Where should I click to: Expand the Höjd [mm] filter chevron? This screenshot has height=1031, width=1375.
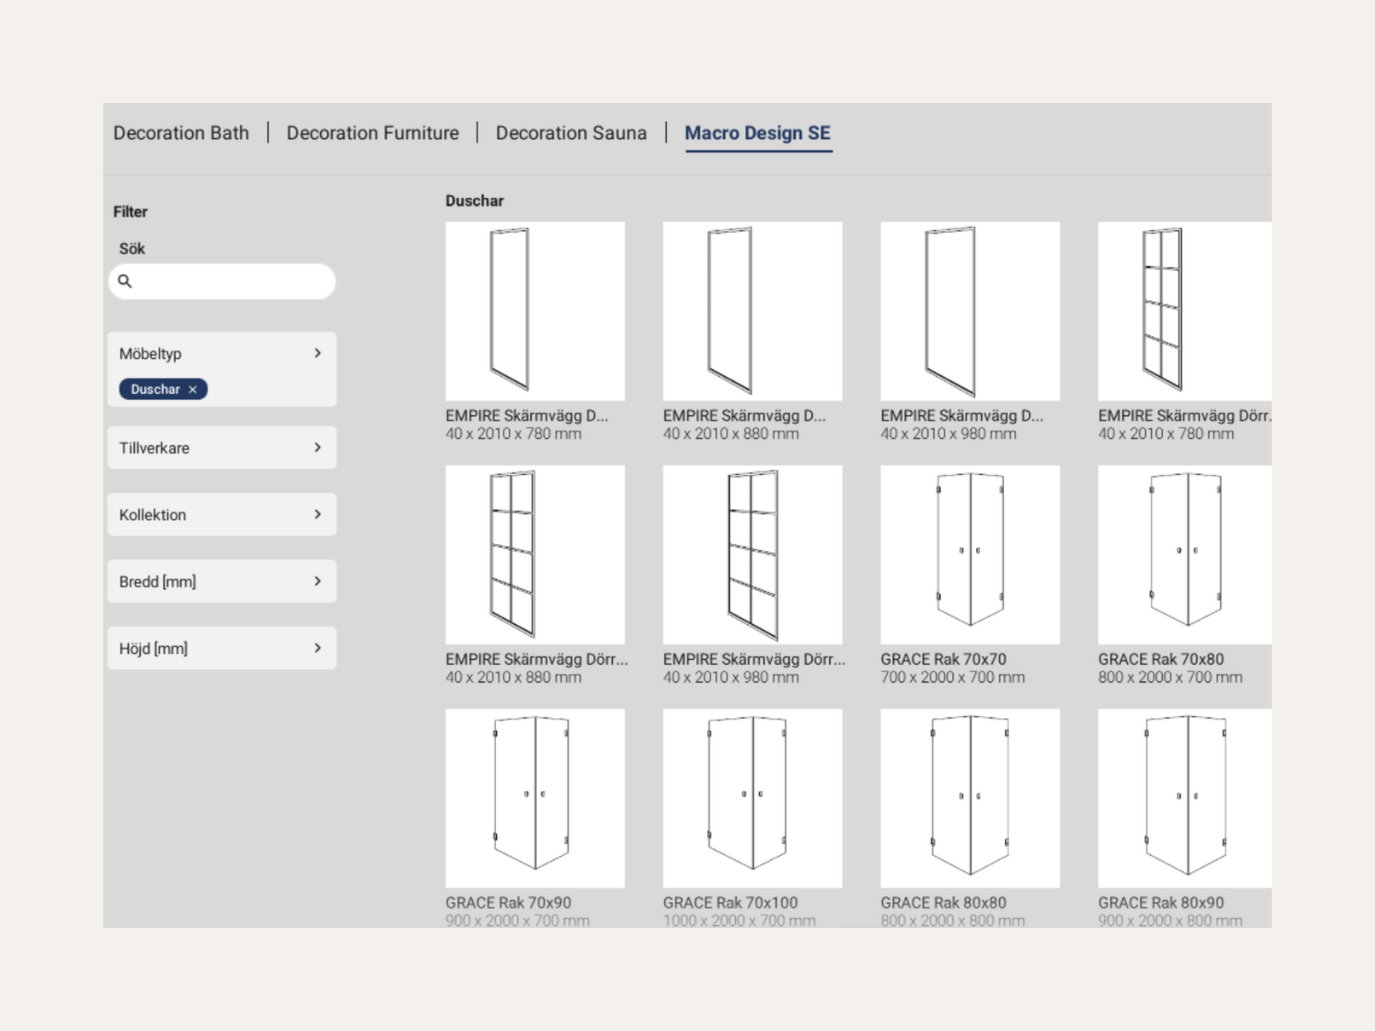pos(317,648)
